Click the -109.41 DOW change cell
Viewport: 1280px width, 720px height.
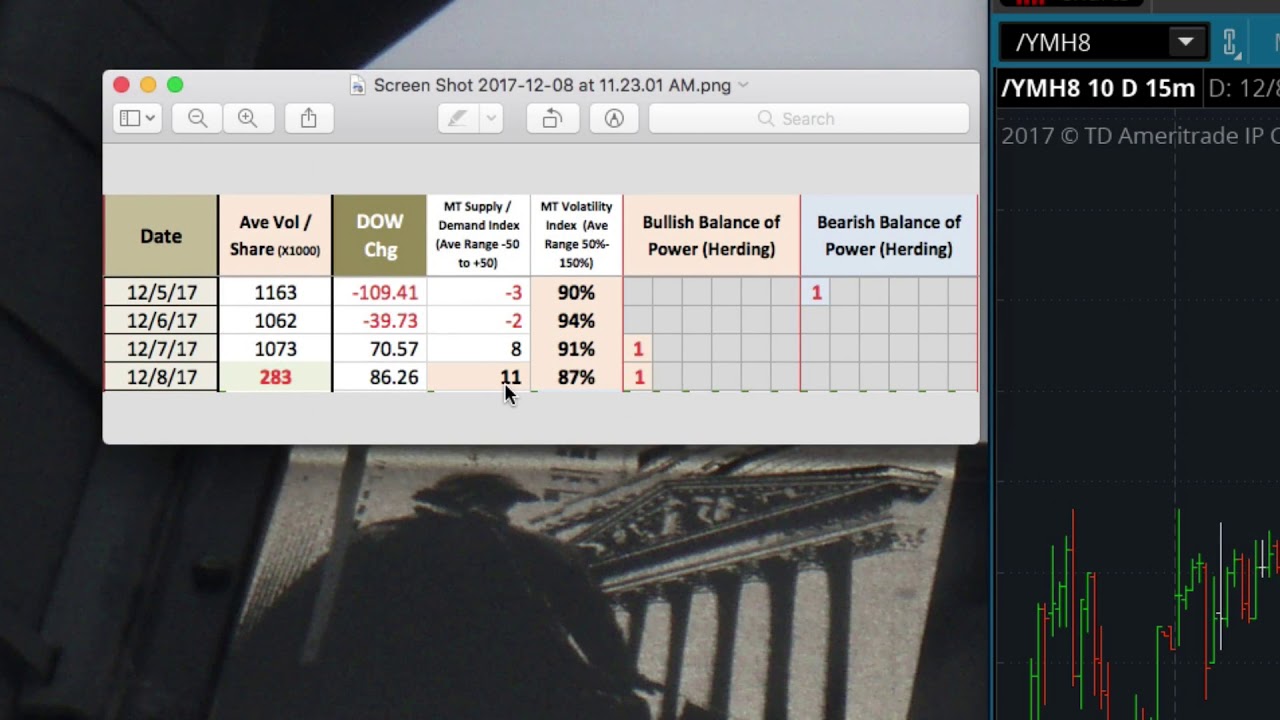(x=380, y=292)
